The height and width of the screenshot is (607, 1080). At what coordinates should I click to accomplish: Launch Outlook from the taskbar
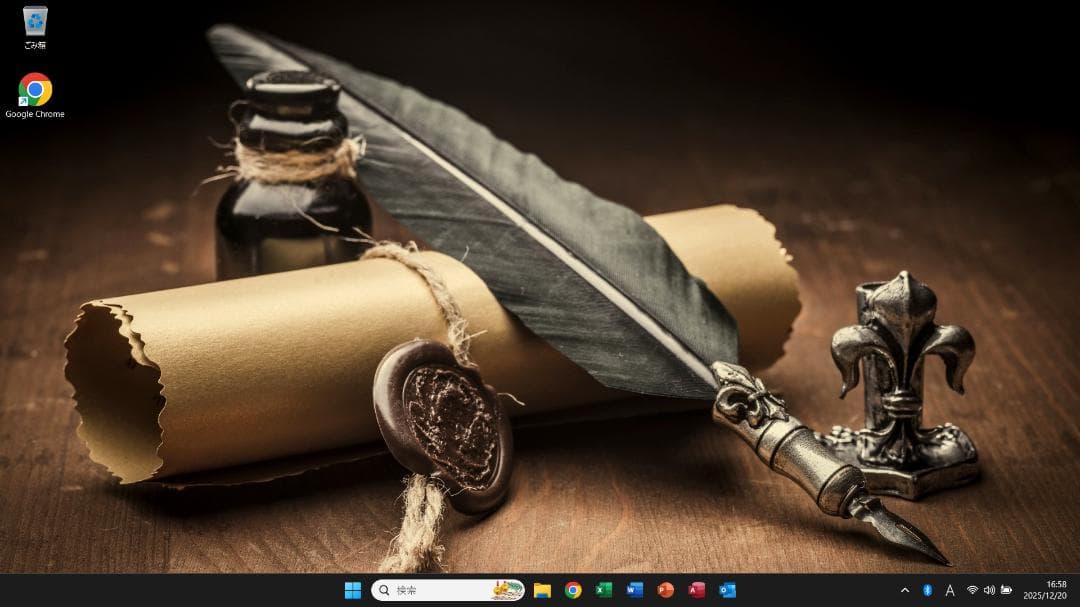point(726,590)
